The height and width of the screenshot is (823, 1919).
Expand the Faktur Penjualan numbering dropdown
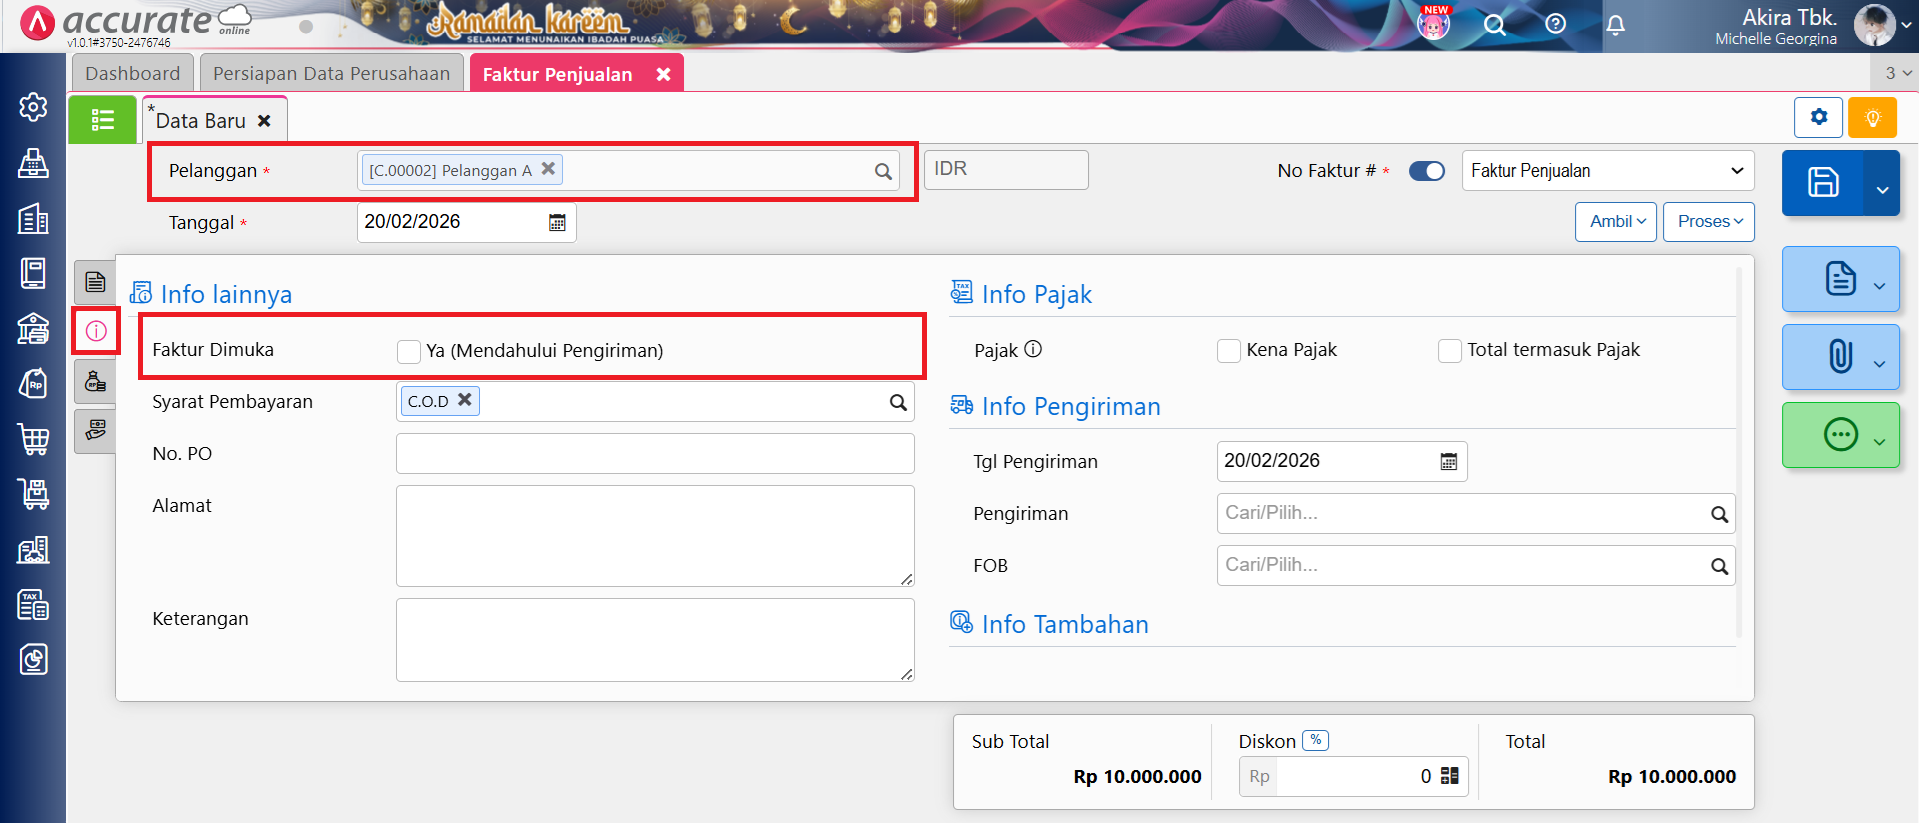(x=1607, y=171)
